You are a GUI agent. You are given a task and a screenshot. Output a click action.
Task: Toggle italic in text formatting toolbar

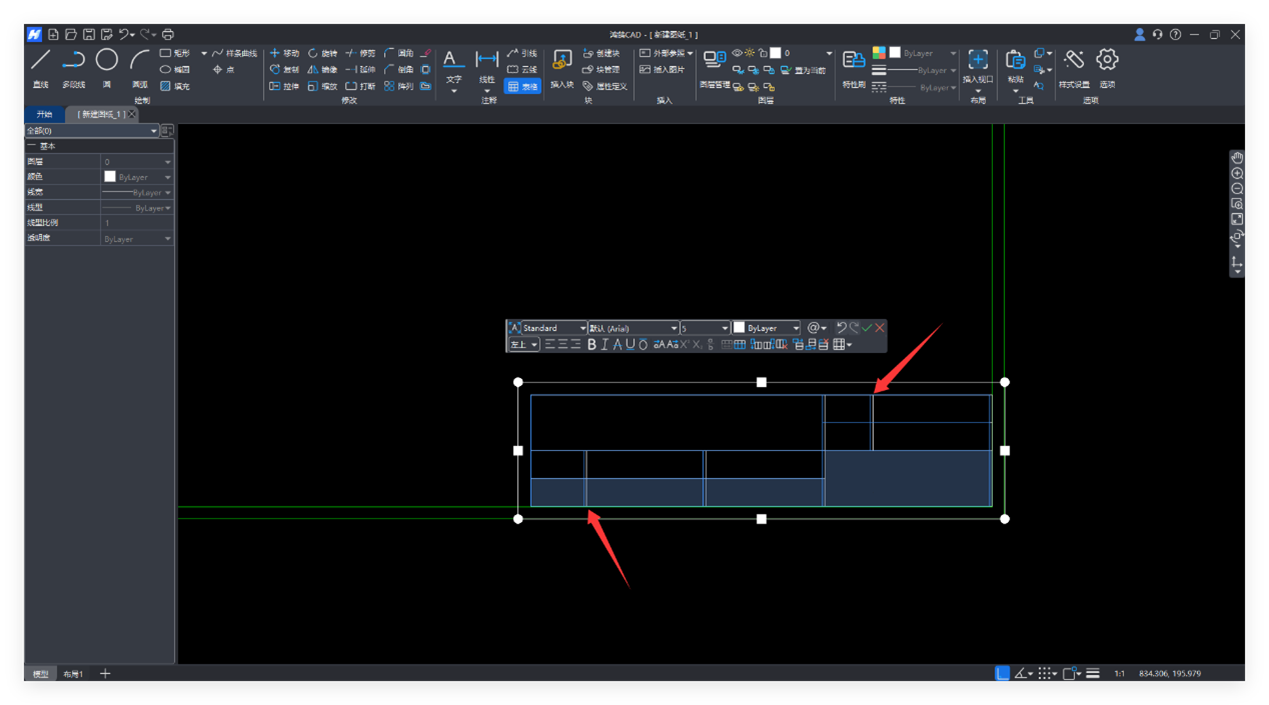click(x=604, y=345)
